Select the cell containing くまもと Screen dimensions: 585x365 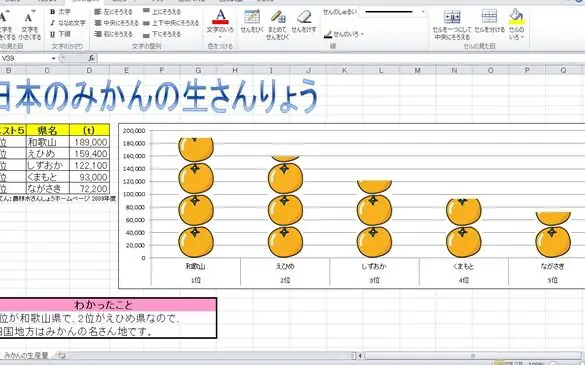click(48, 177)
